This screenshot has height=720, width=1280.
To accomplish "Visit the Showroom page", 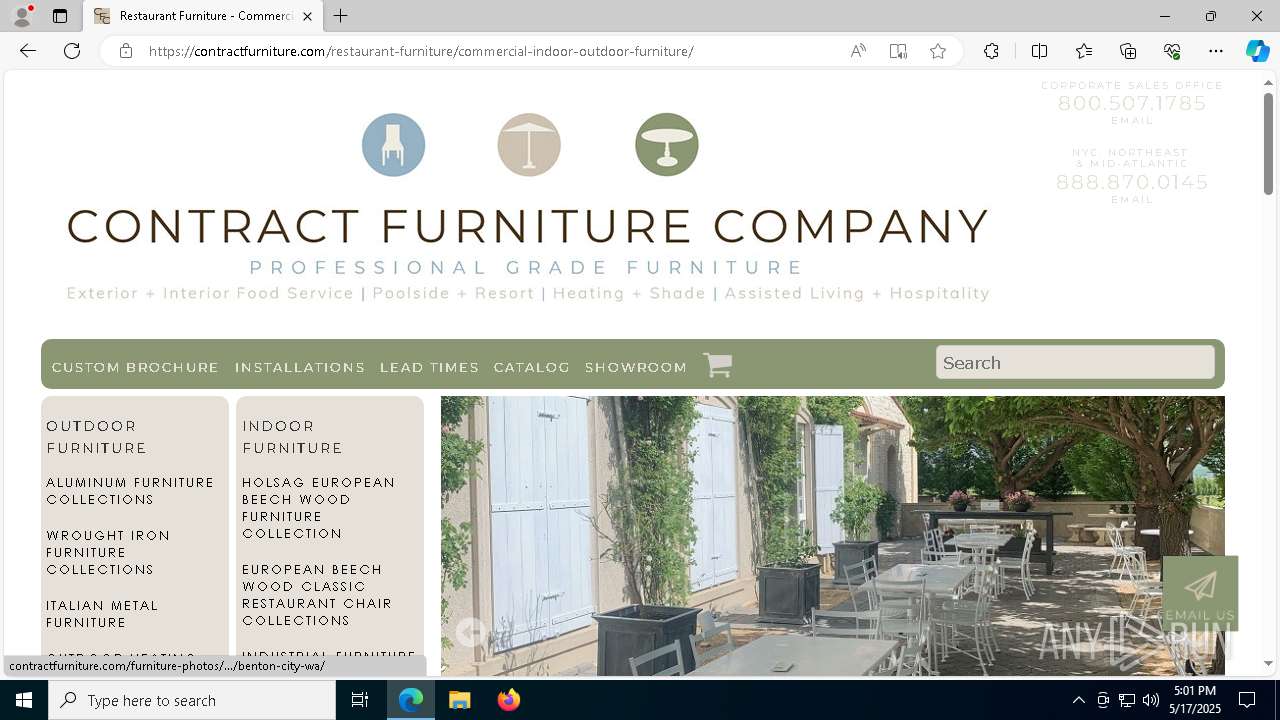I will (x=636, y=367).
